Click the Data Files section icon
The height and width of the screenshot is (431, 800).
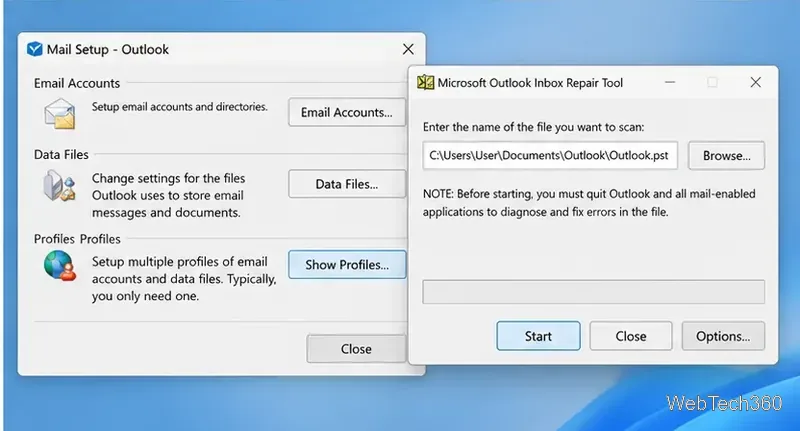pyautogui.click(x=60, y=185)
